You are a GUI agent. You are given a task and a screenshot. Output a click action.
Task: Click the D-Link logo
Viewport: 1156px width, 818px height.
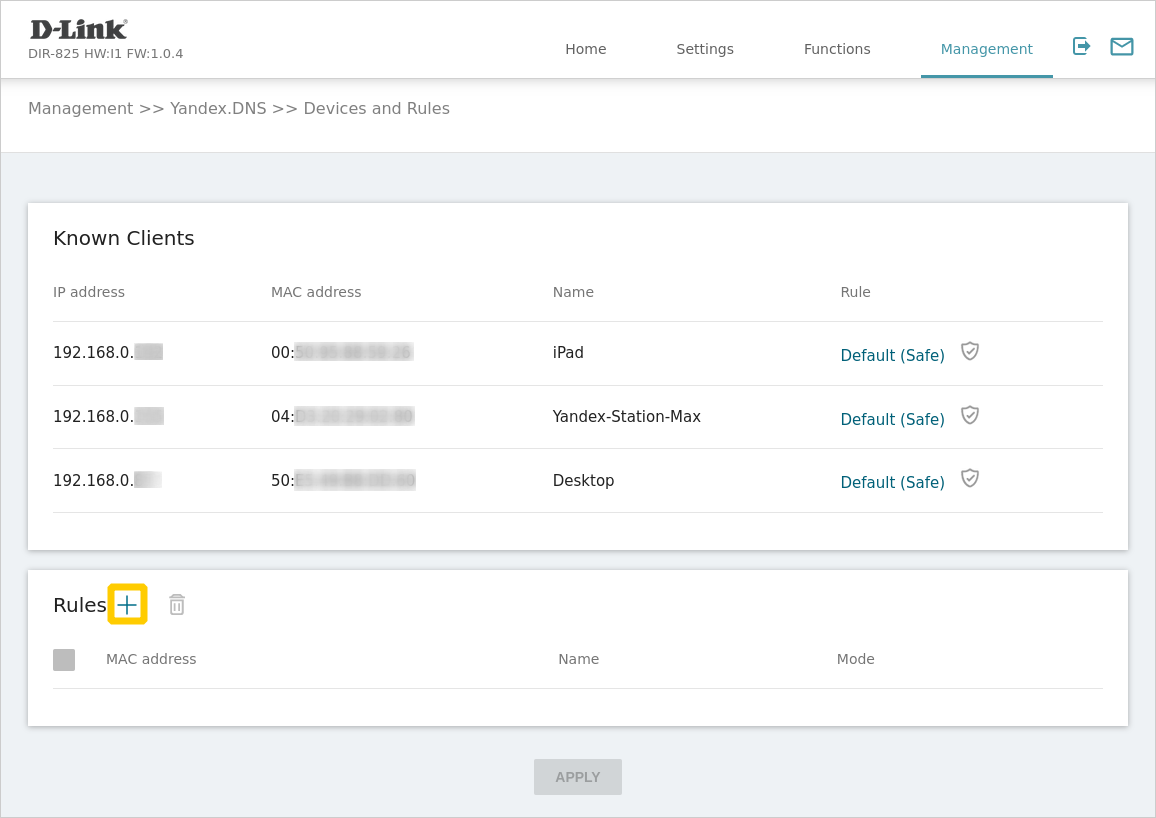click(x=79, y=30)
